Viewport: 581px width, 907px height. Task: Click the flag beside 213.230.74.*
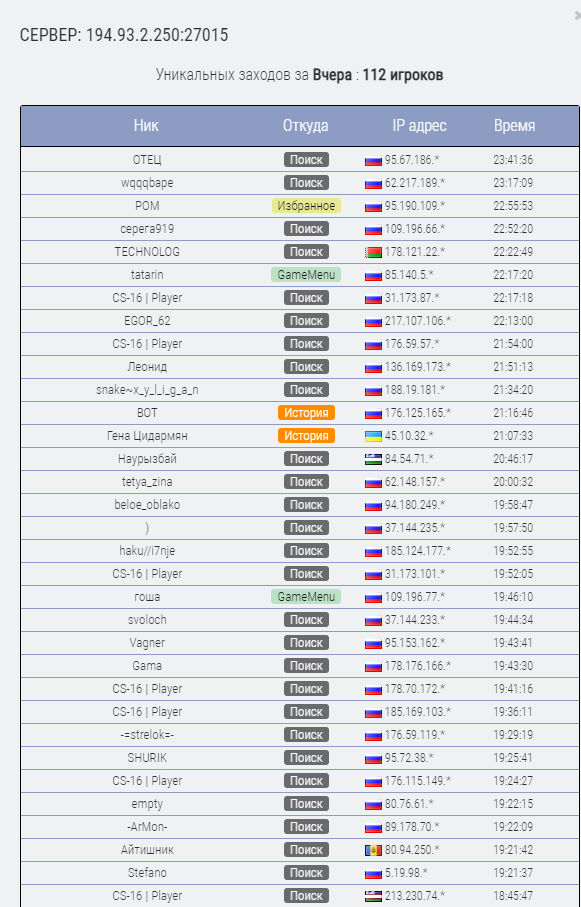[373, 896]
